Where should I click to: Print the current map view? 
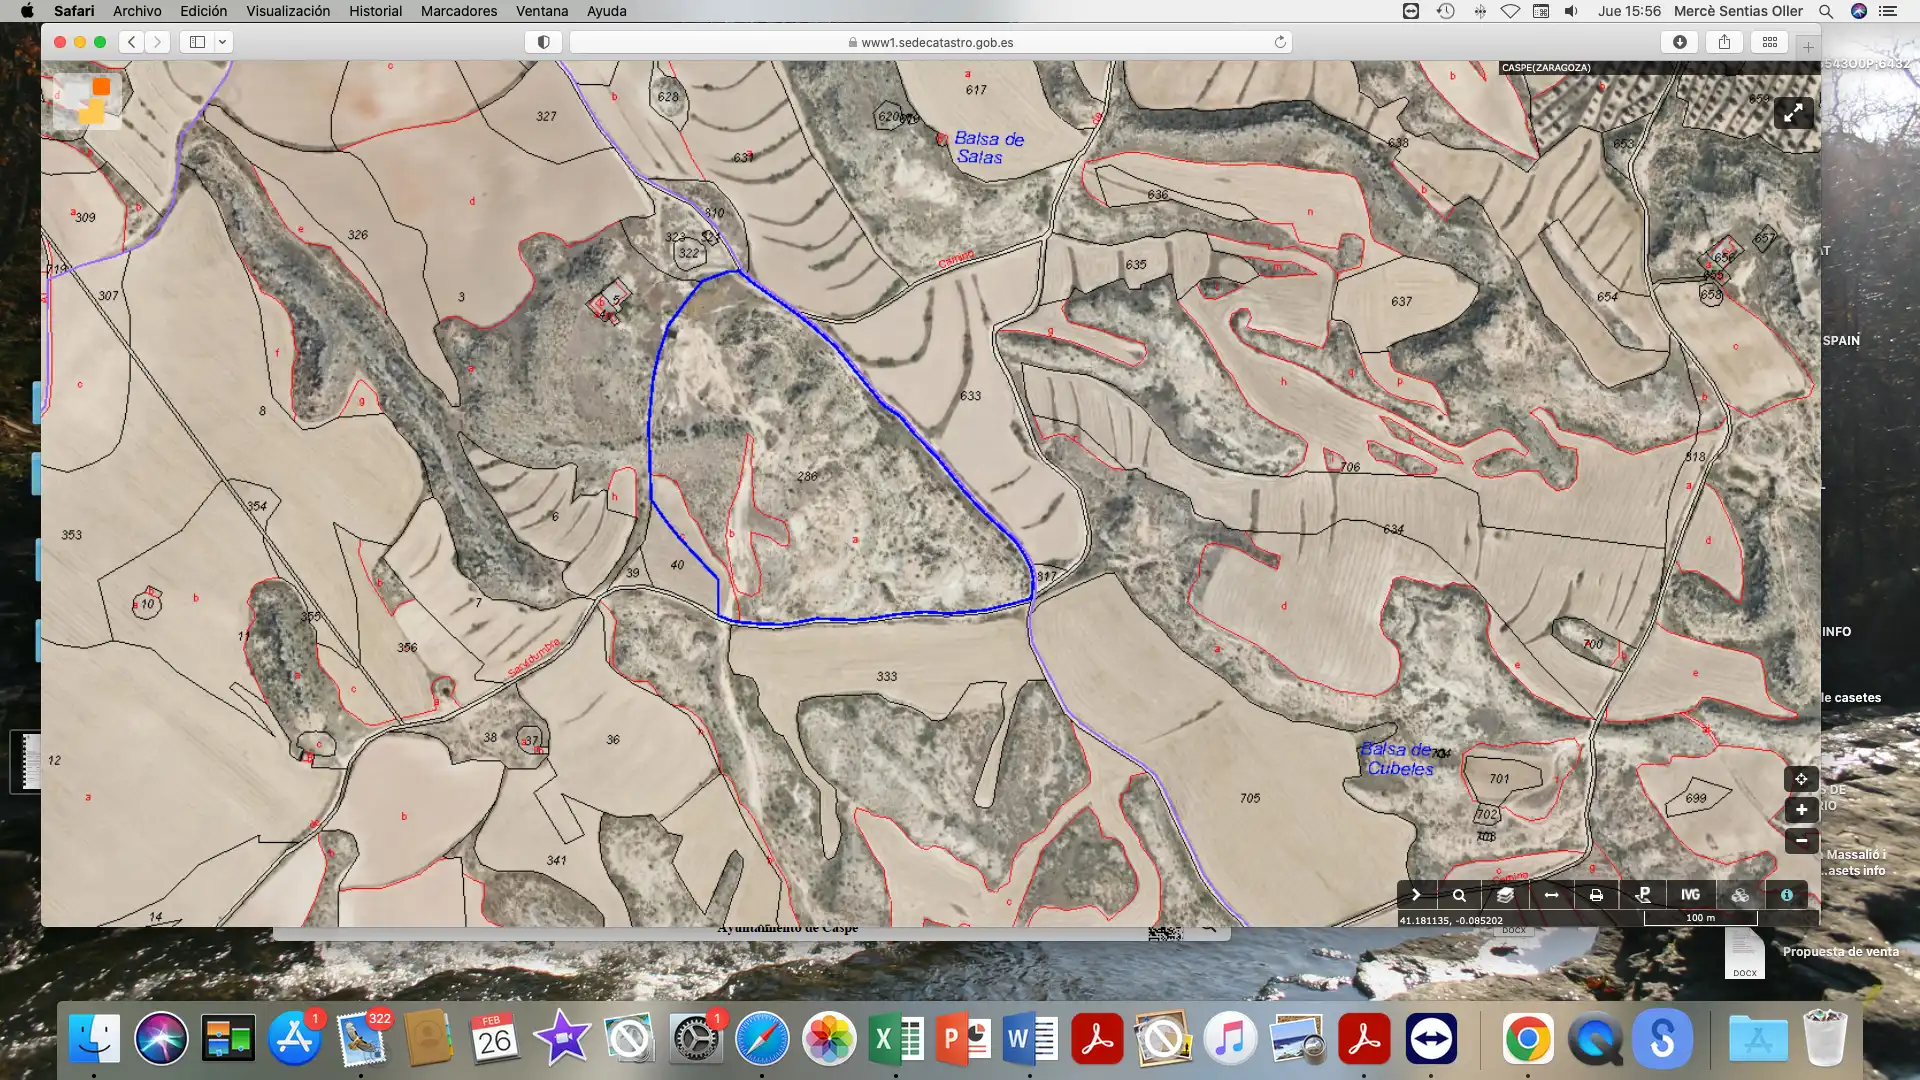click(1596, 895)
